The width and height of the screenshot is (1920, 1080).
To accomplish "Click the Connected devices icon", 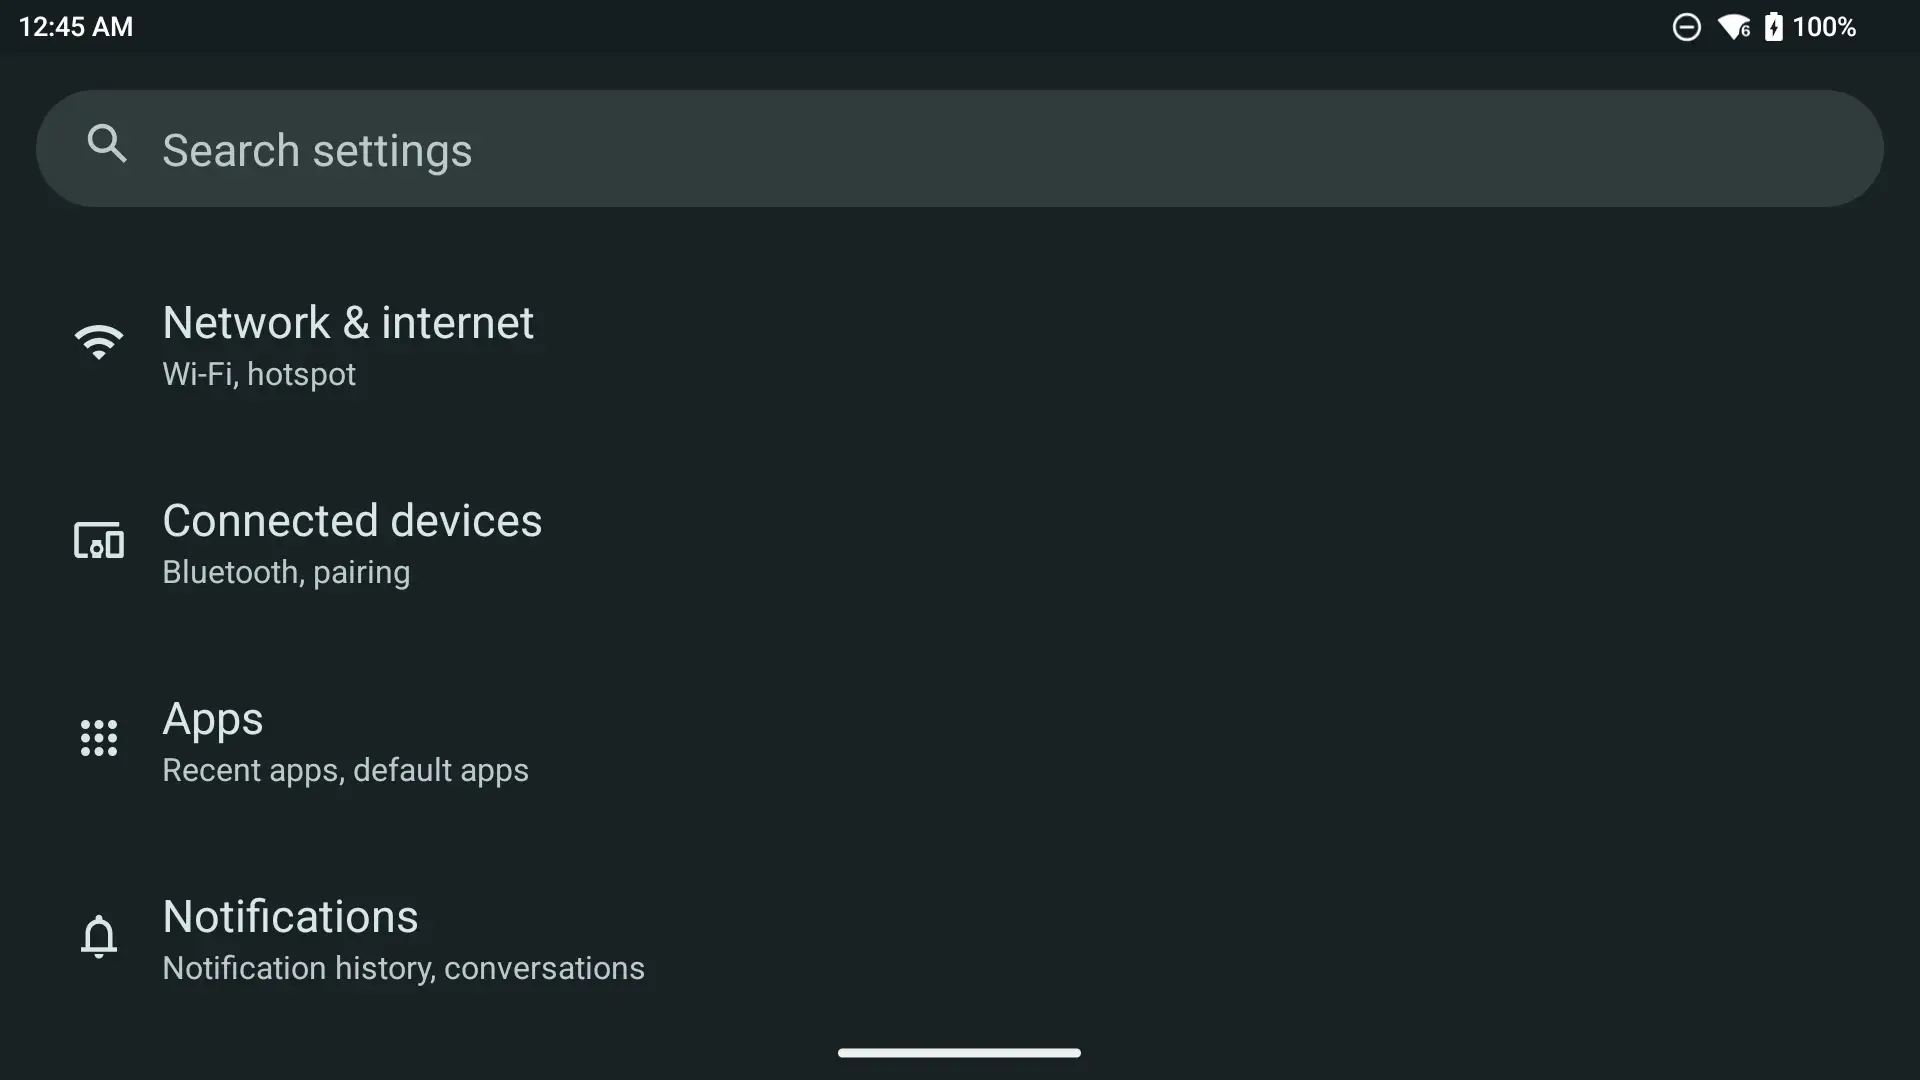I will [99, 541].
